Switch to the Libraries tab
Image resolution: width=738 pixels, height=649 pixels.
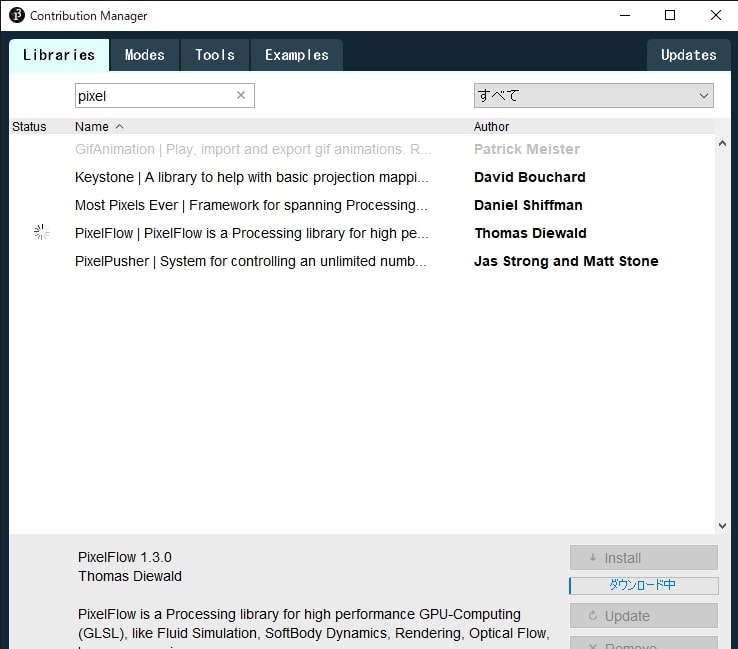click(59, 55)
